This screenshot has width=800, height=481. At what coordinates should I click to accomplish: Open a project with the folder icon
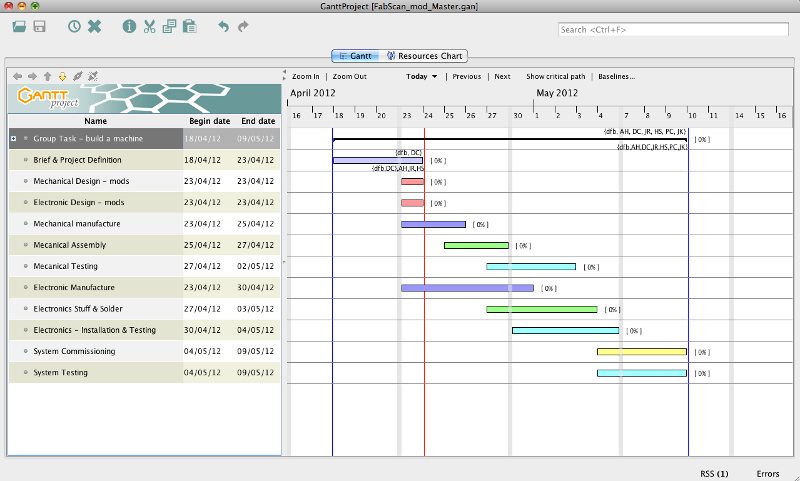(19, 26)
